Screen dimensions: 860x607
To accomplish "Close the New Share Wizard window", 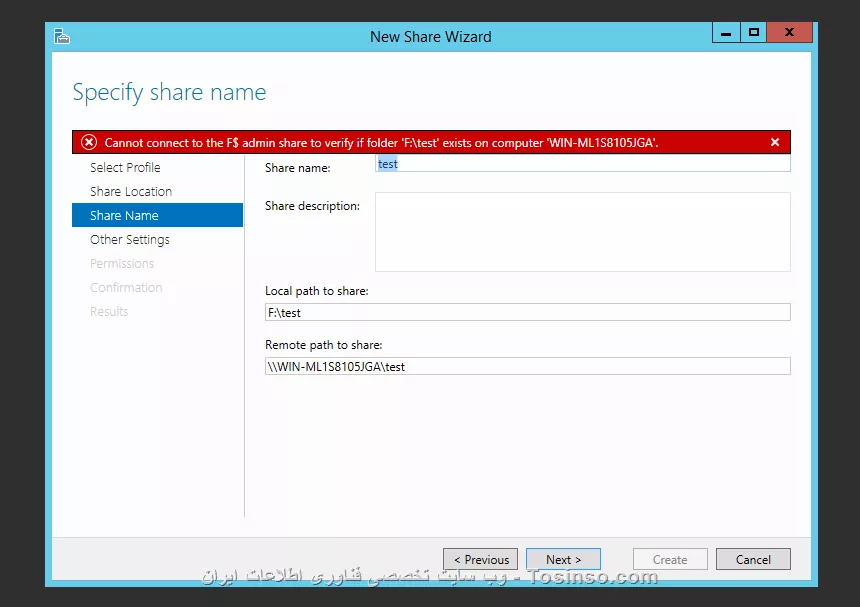I will 789,32.
